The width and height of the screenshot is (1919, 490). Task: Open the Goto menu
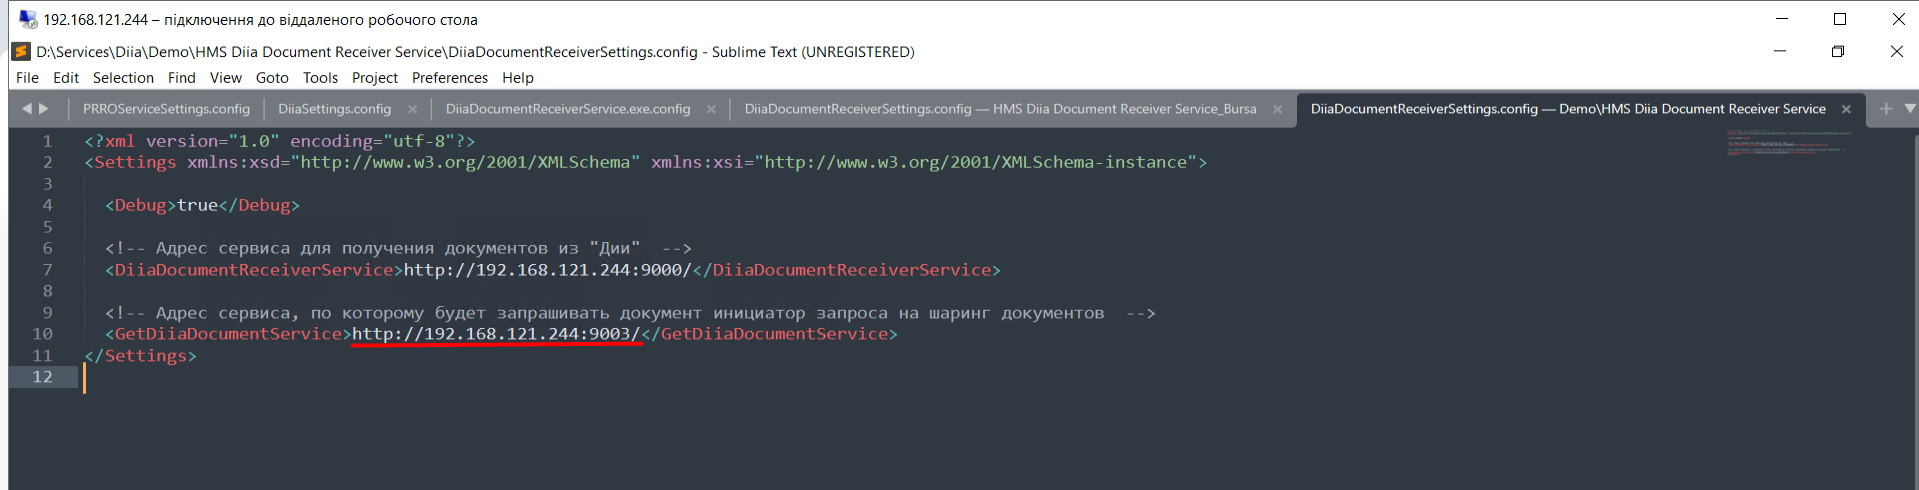click(272, 78)
